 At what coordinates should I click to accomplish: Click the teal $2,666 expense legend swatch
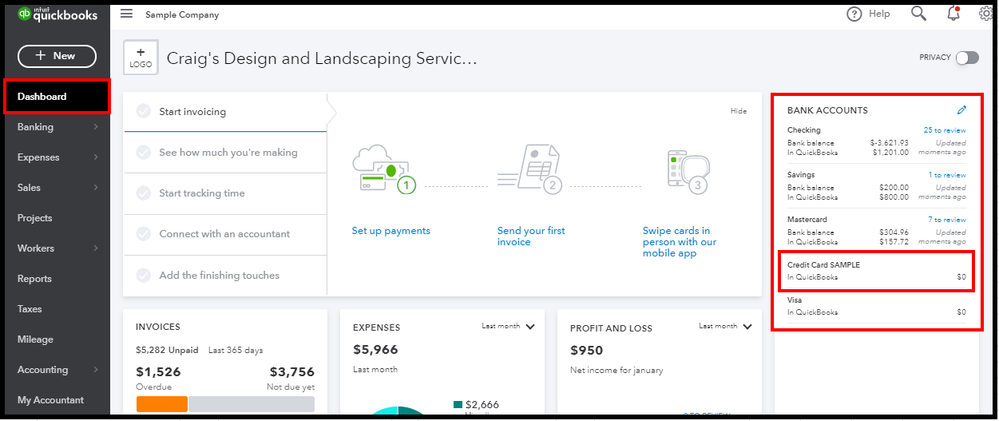457,404
